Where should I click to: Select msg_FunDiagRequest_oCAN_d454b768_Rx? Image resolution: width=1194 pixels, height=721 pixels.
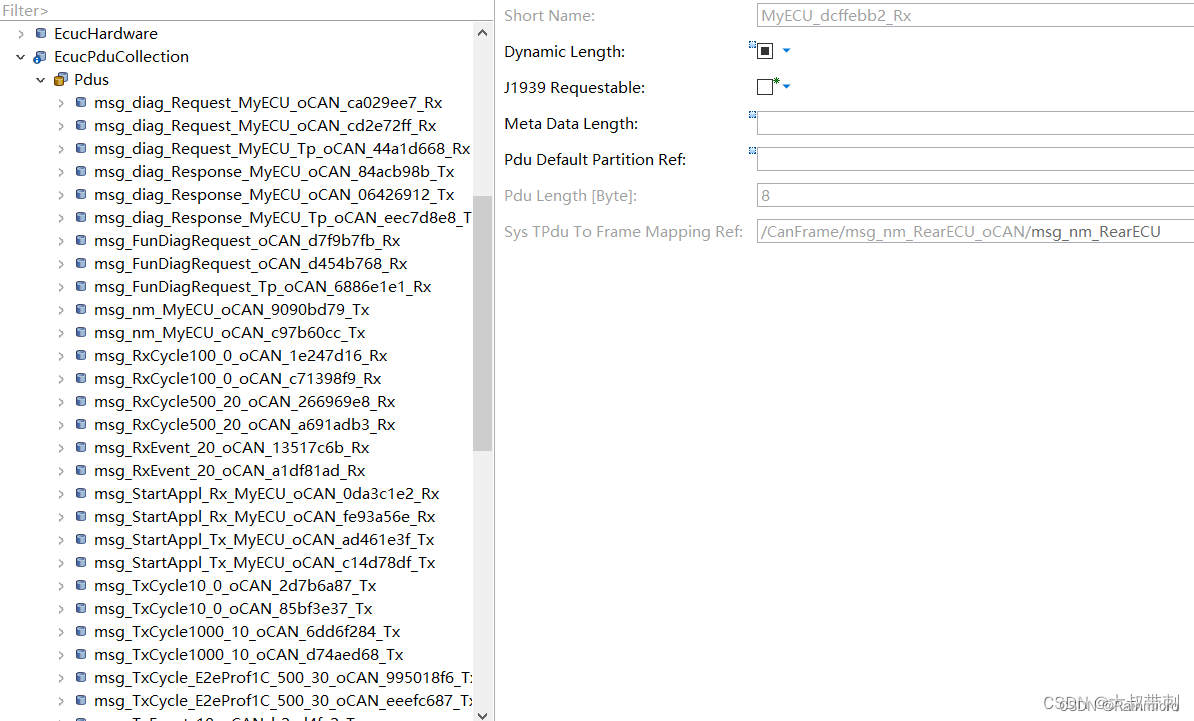point(251,263)
